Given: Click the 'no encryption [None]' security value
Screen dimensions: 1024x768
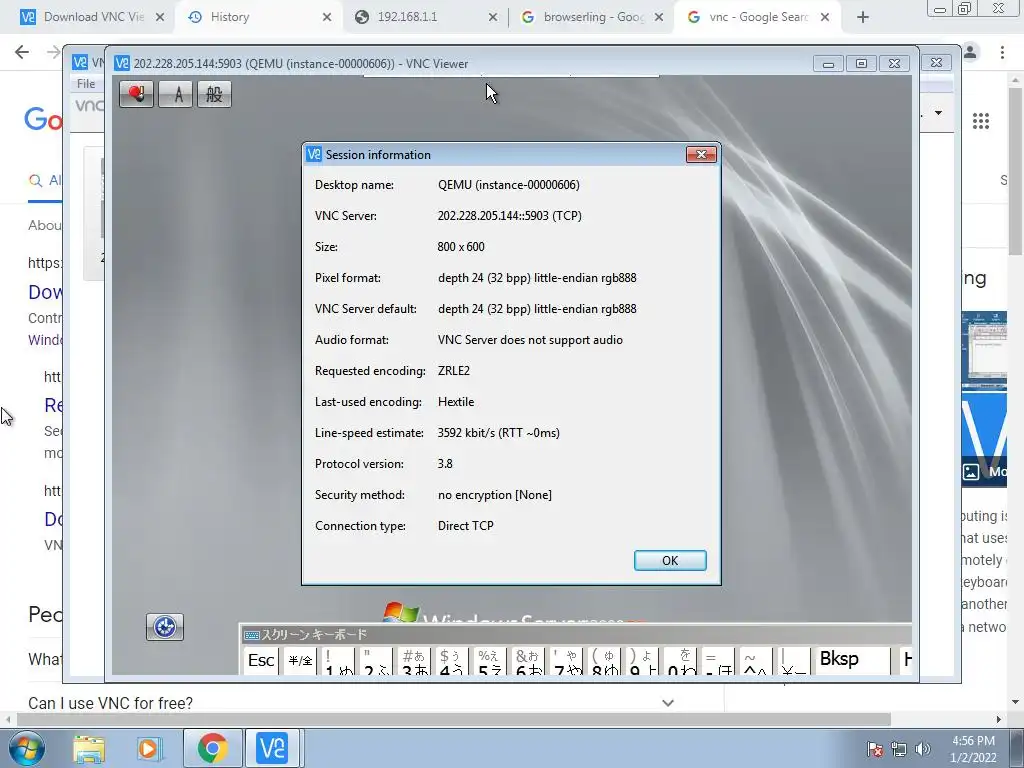Looking at the screenshot, I should pyautogui.click(x=495, y=495).
